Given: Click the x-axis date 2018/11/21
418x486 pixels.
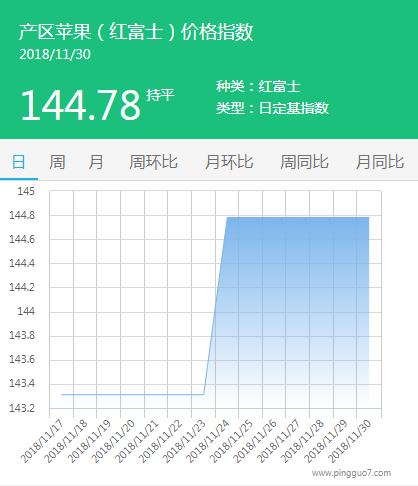Looking at the screenshot, I should (x=137, y=441).
